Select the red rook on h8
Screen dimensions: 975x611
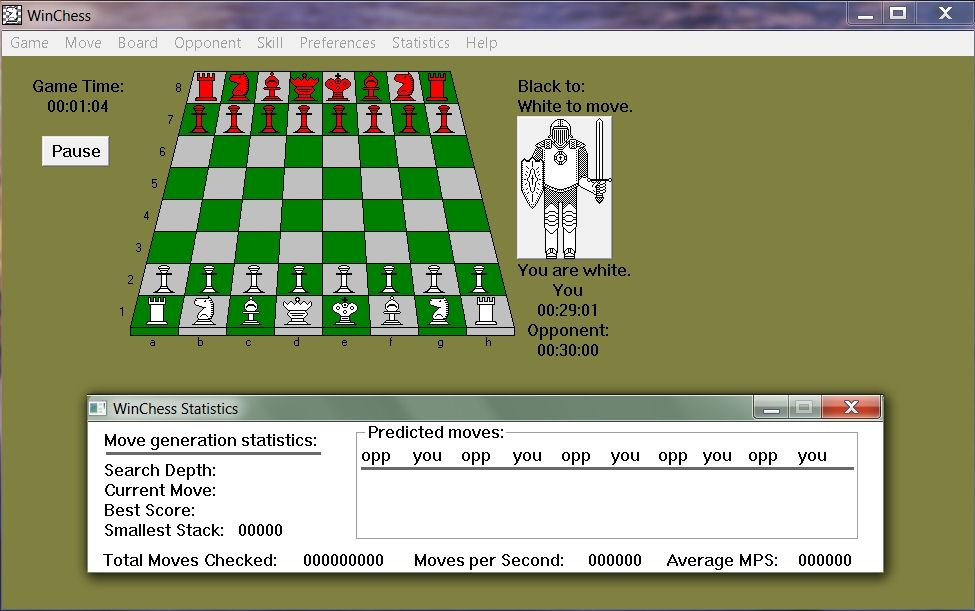pyautogui.click(x=437, y=87)
